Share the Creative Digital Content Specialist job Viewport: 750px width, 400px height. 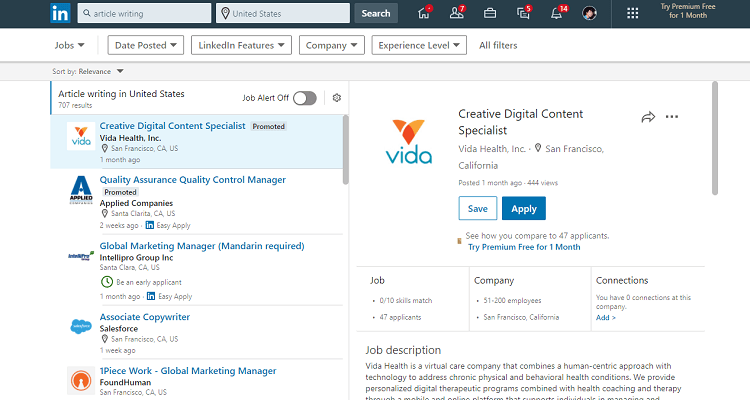[x=648, y=117]
